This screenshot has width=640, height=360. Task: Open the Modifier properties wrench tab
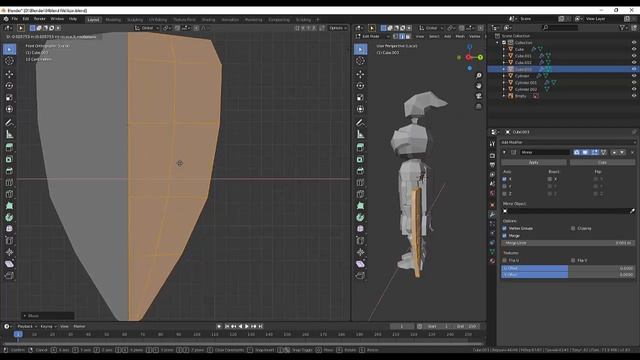click(492, 214)
